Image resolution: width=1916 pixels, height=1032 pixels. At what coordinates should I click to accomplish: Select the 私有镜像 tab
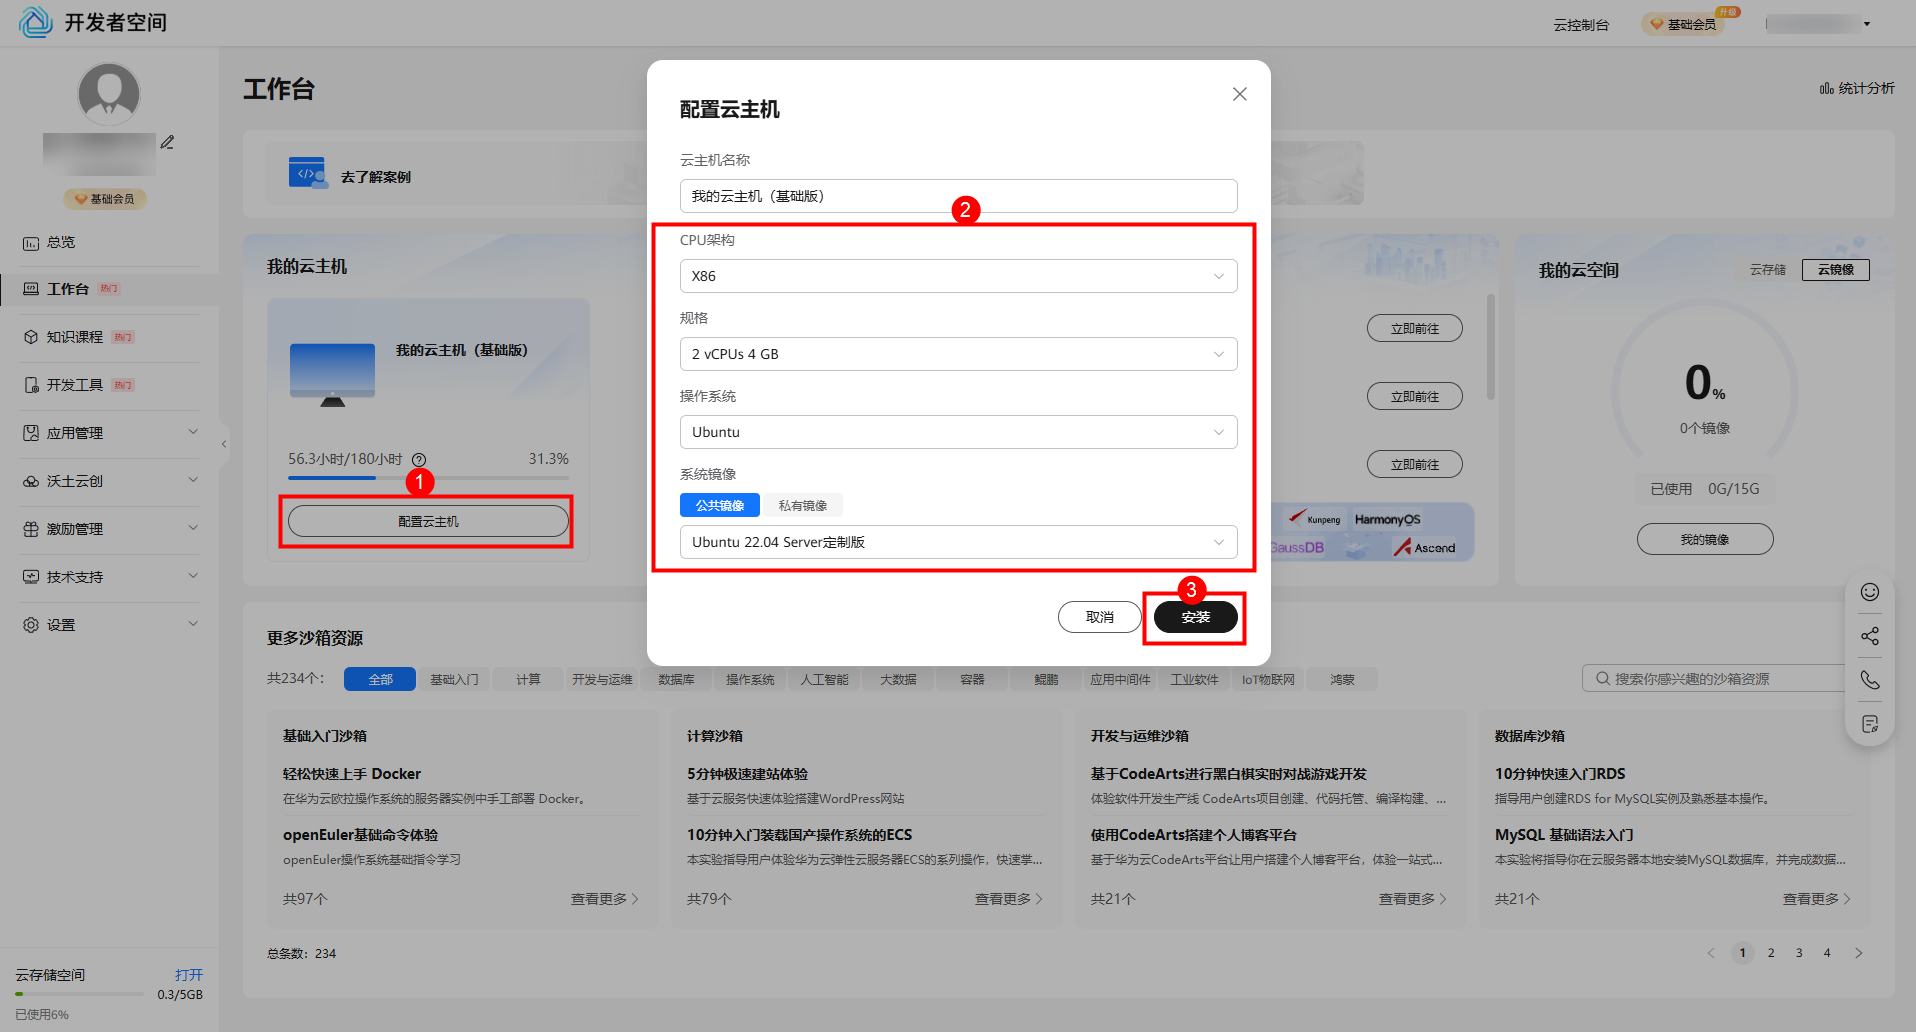click(803, 506)
